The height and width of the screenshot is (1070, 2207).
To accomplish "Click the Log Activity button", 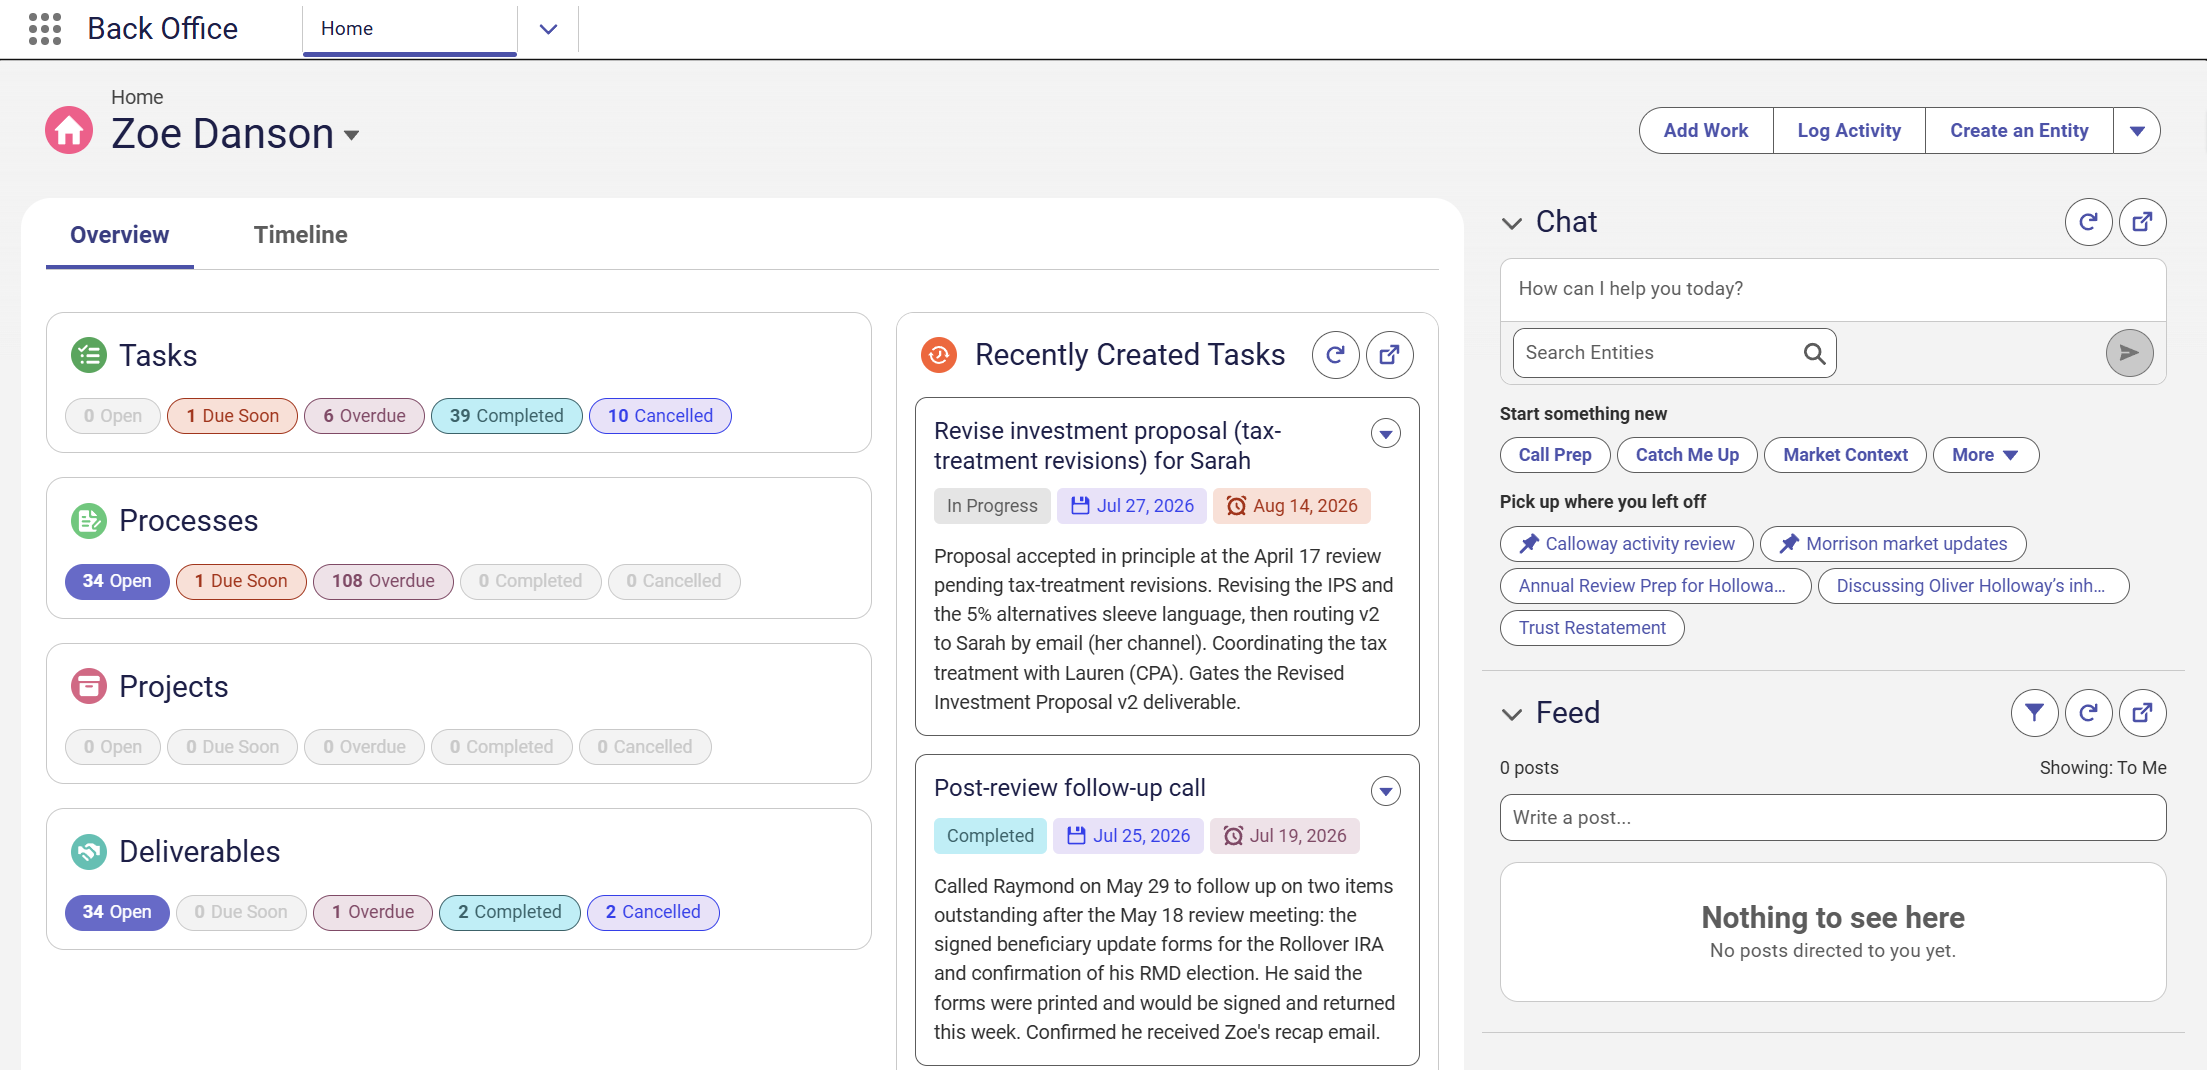I will (x=1849, y=131).
